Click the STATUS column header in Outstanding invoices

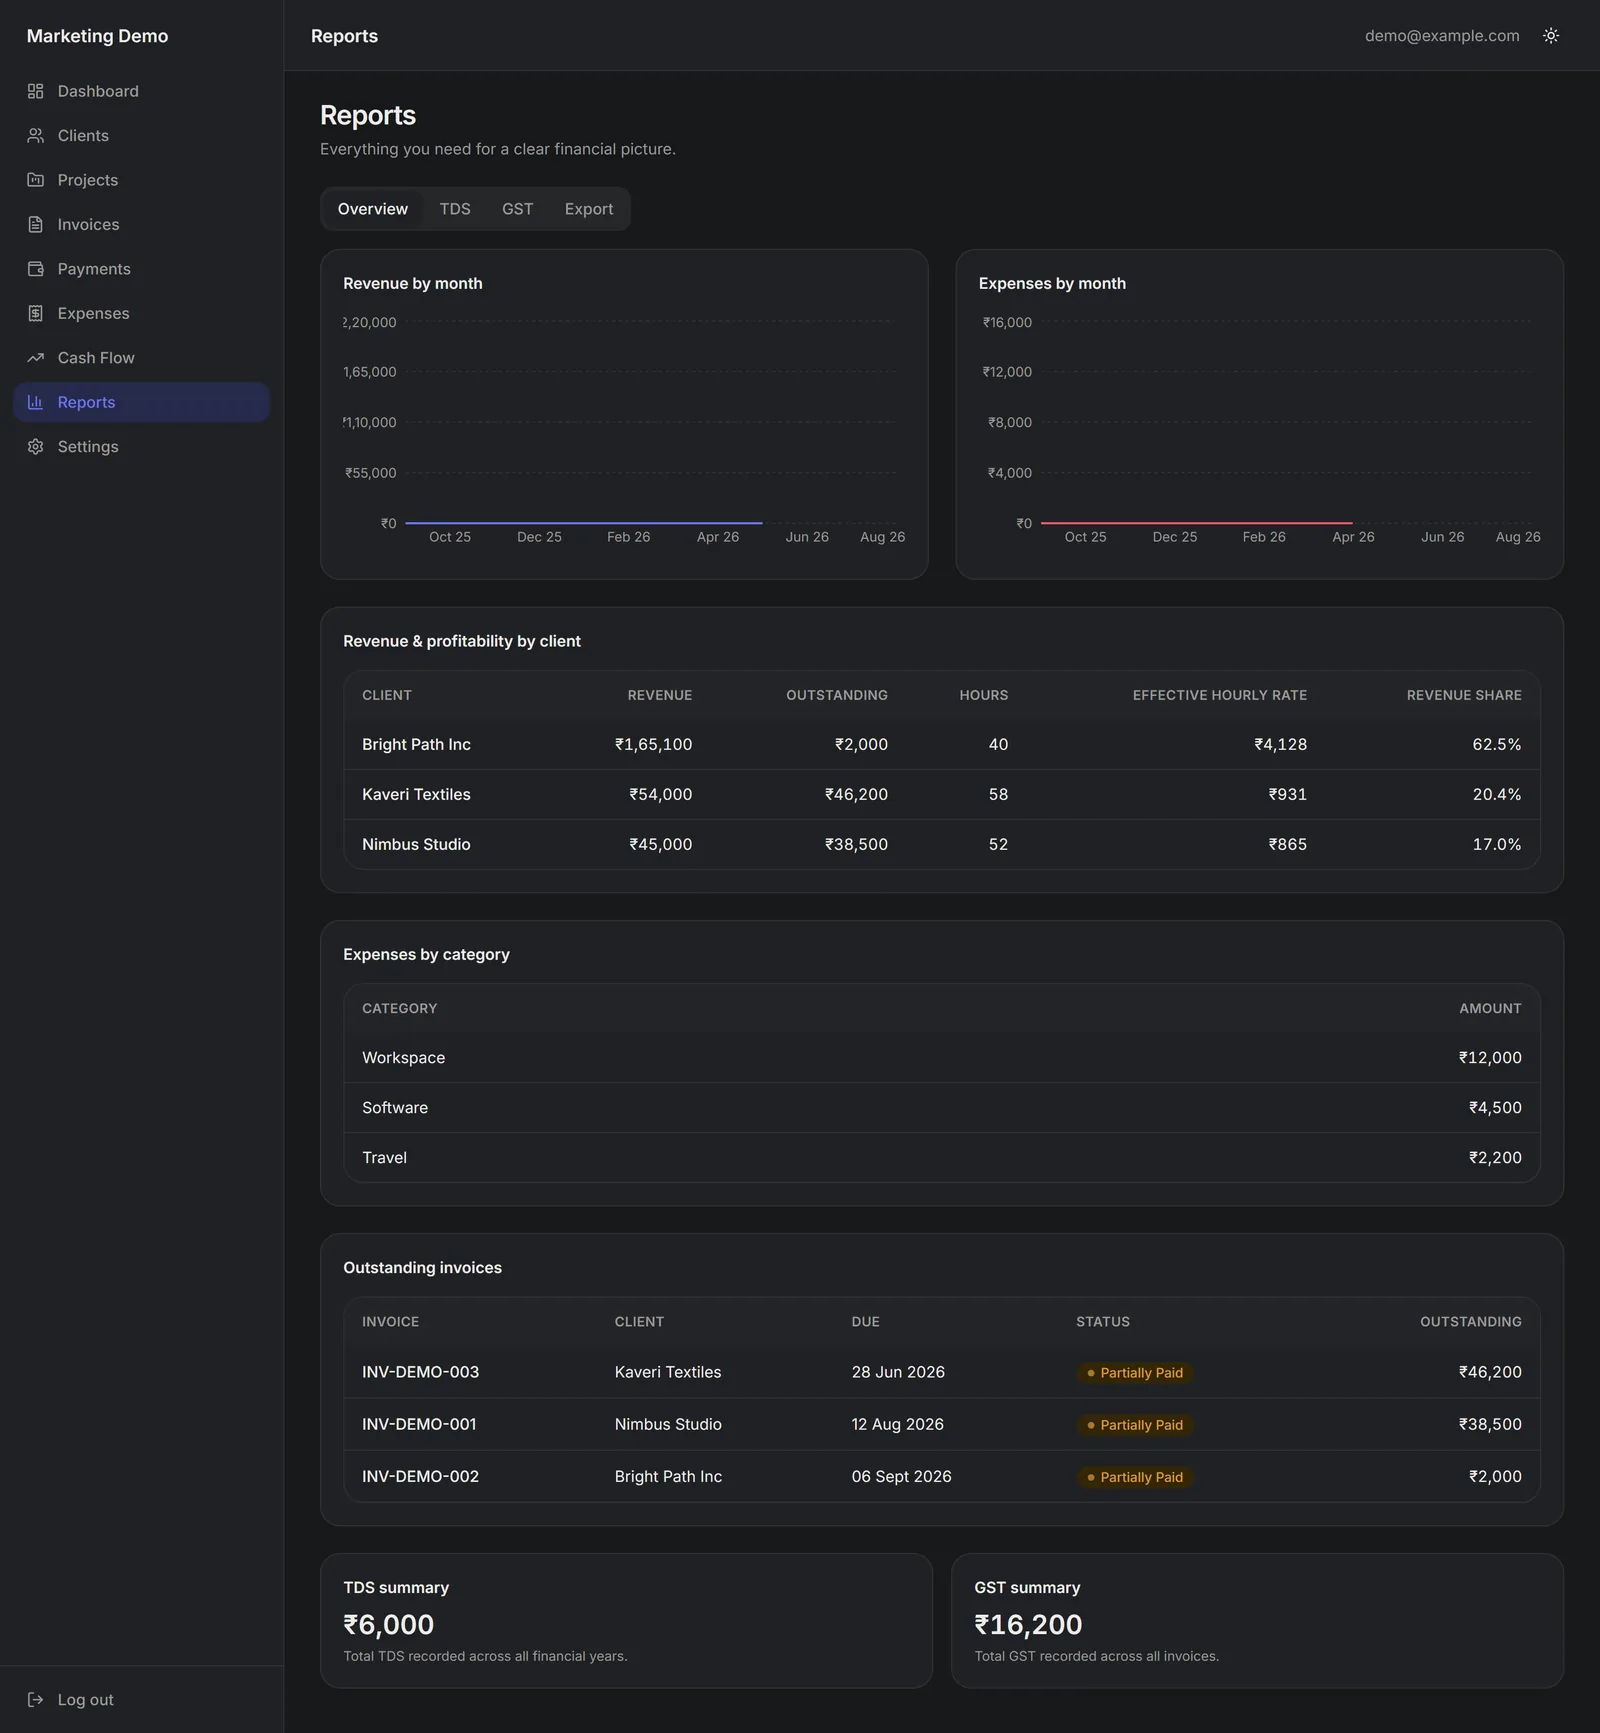[1103, 1322]
